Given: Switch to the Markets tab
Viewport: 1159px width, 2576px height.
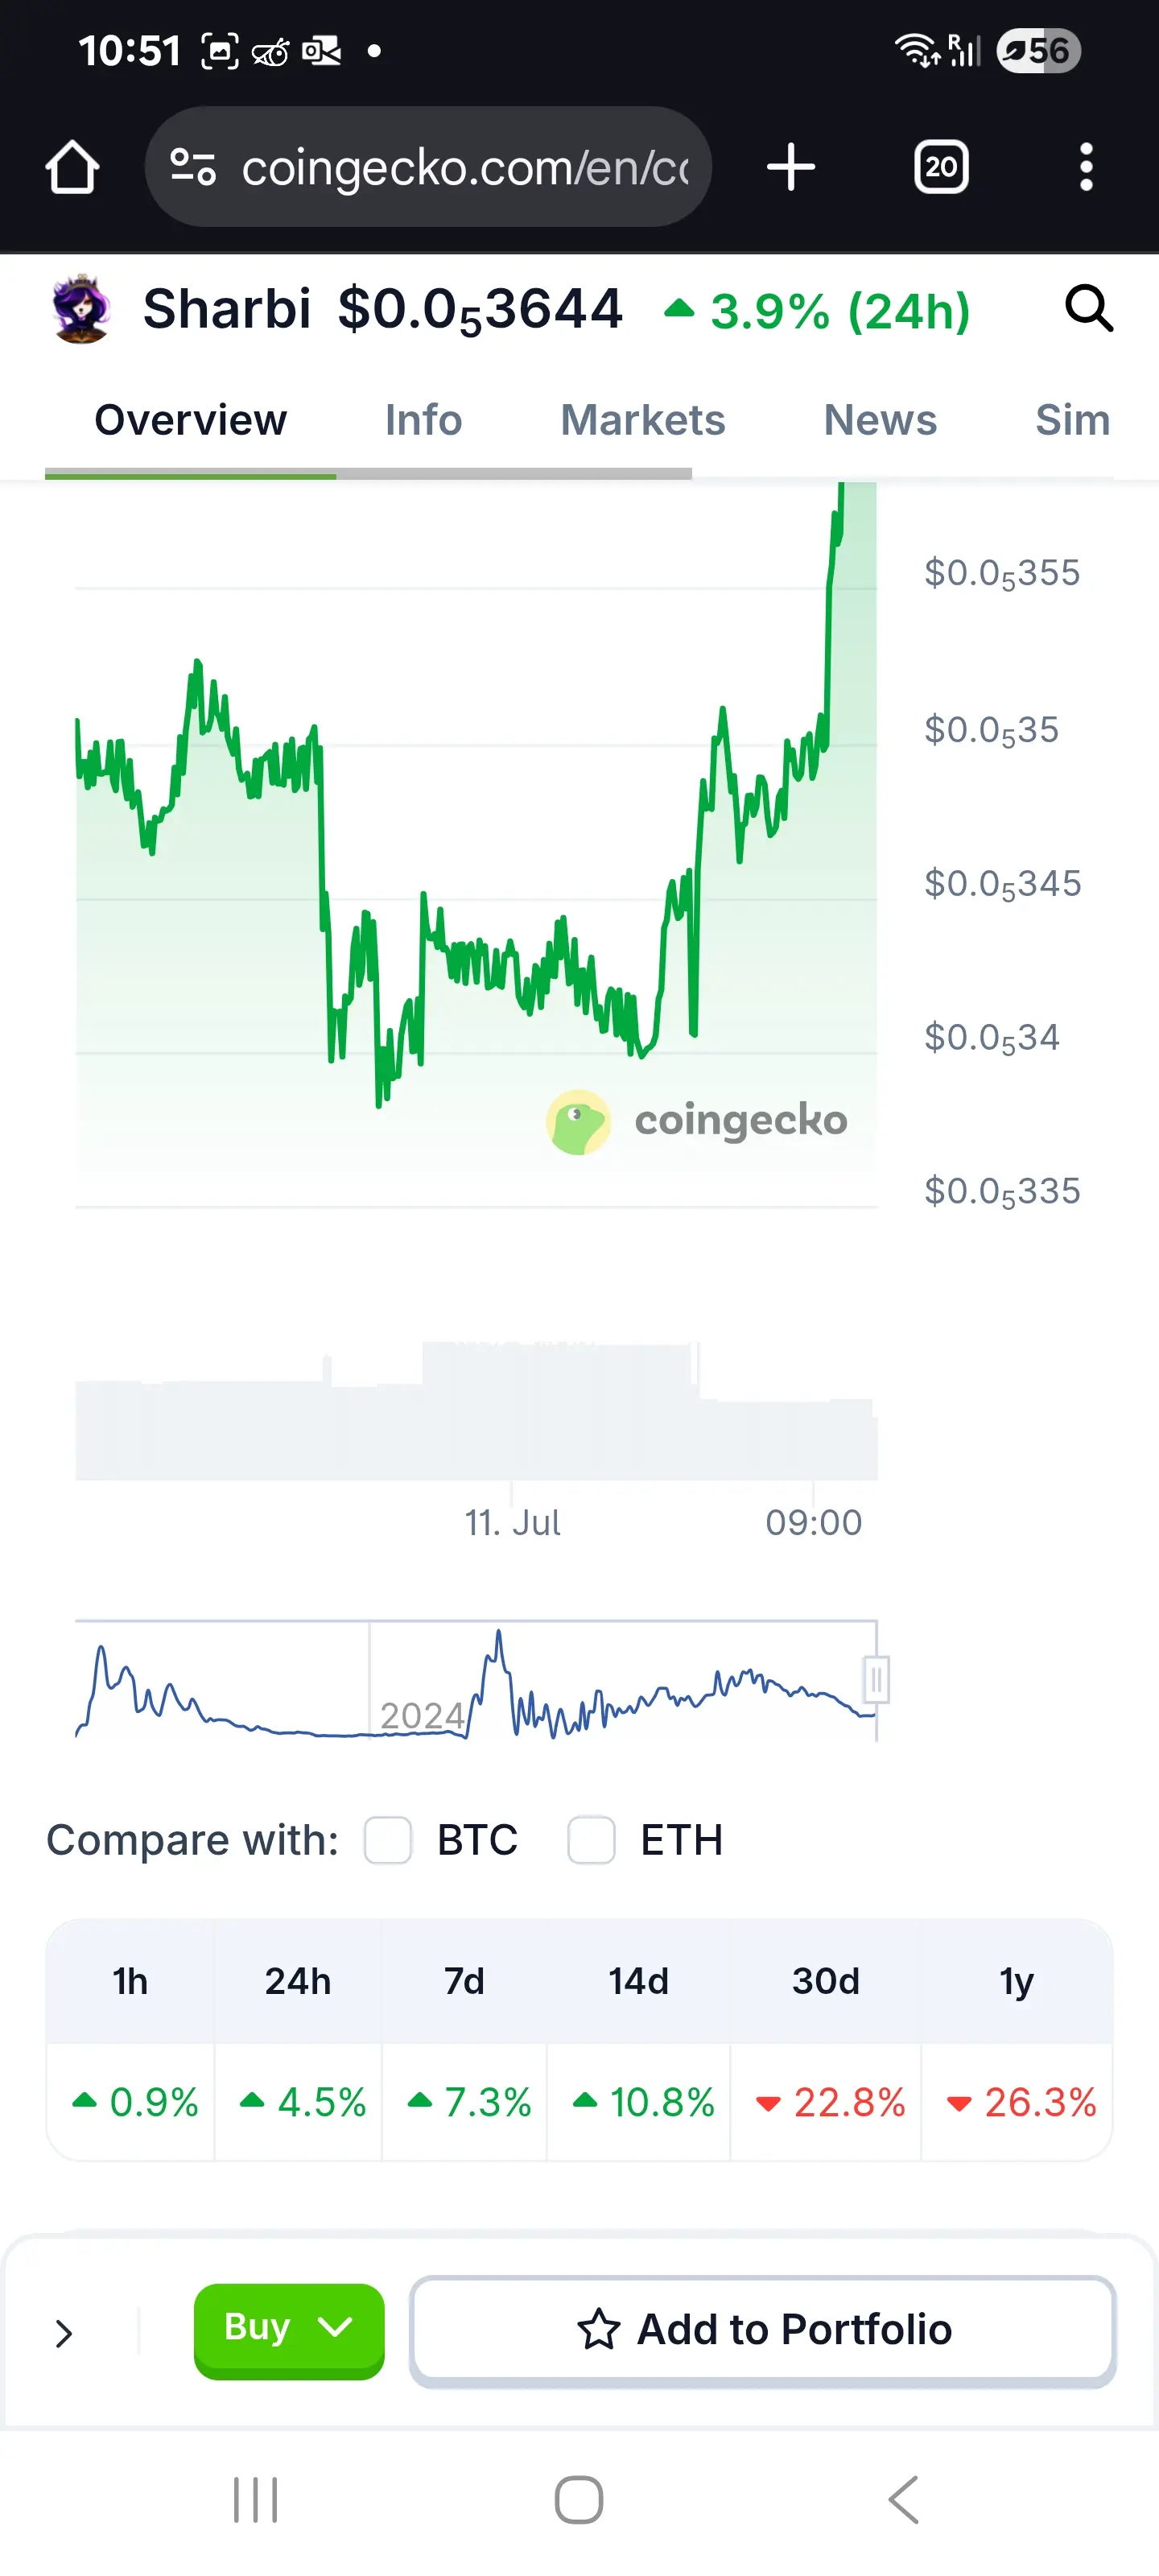Looking at the screenshot, I should click(x=642, y=420).
